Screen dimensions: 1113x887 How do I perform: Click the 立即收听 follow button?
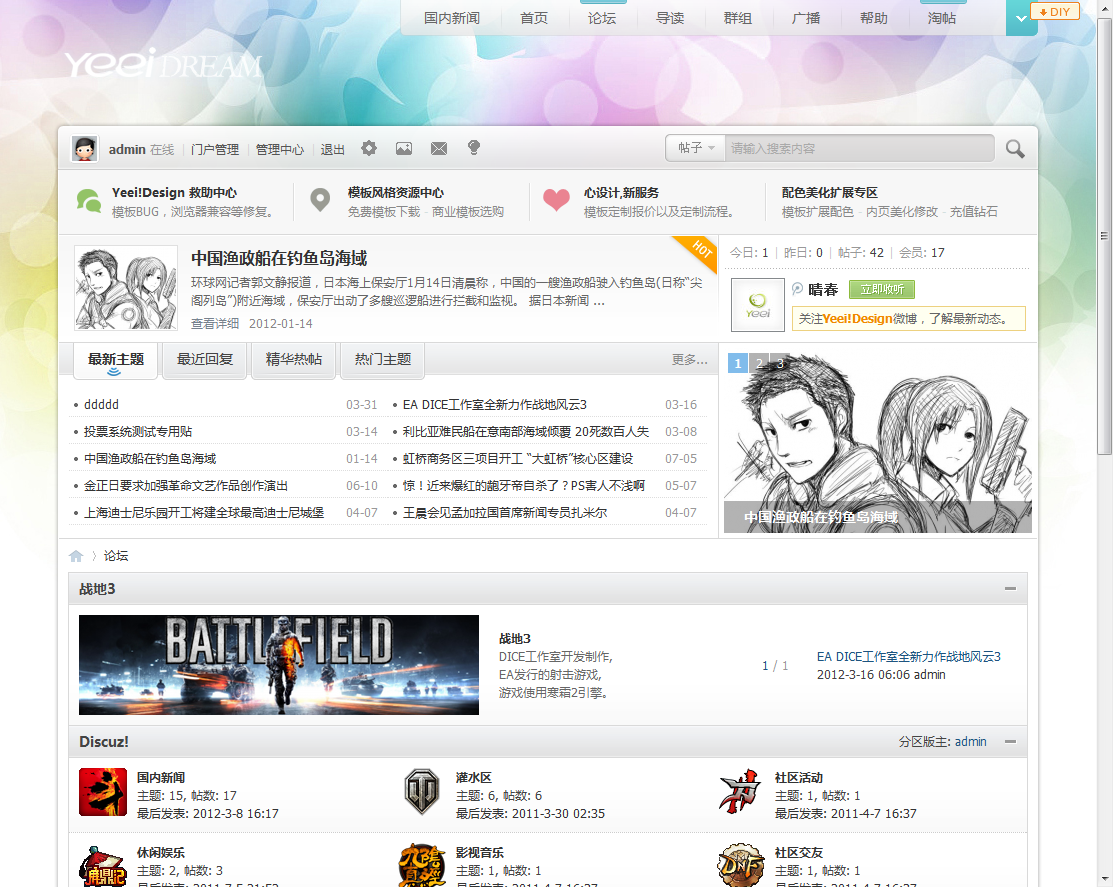882,290
